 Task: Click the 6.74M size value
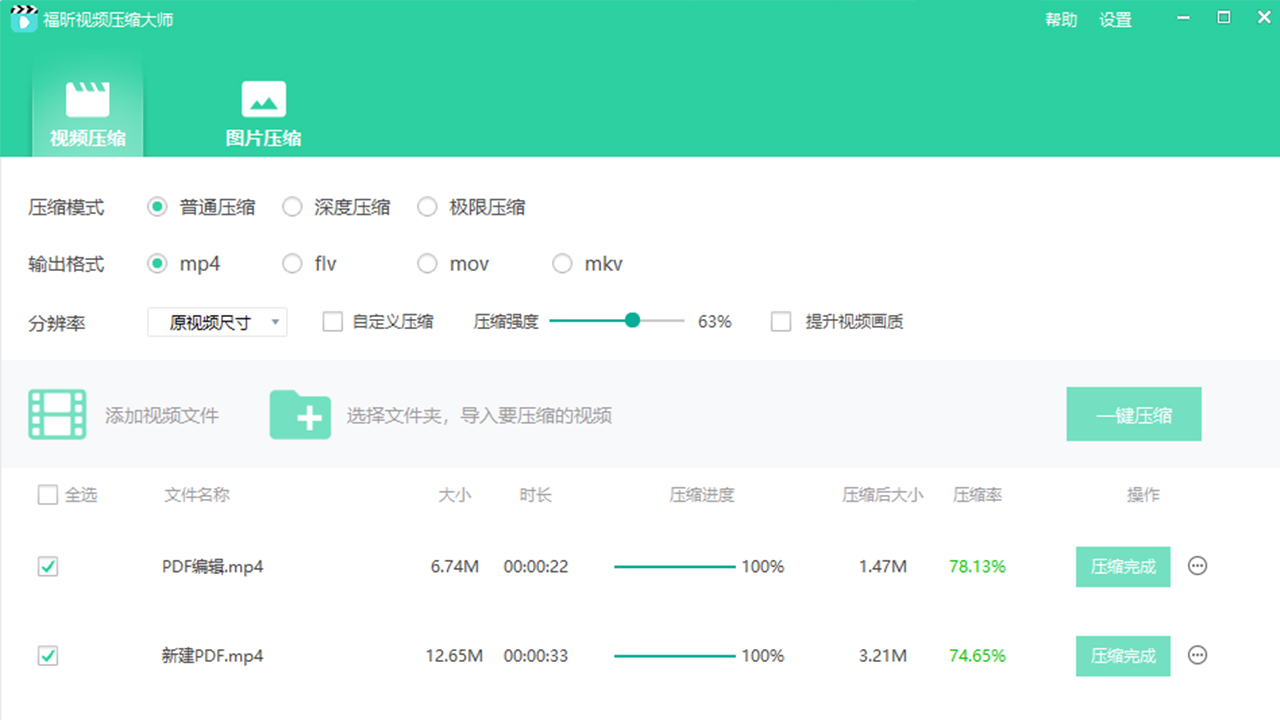(455, 566)
